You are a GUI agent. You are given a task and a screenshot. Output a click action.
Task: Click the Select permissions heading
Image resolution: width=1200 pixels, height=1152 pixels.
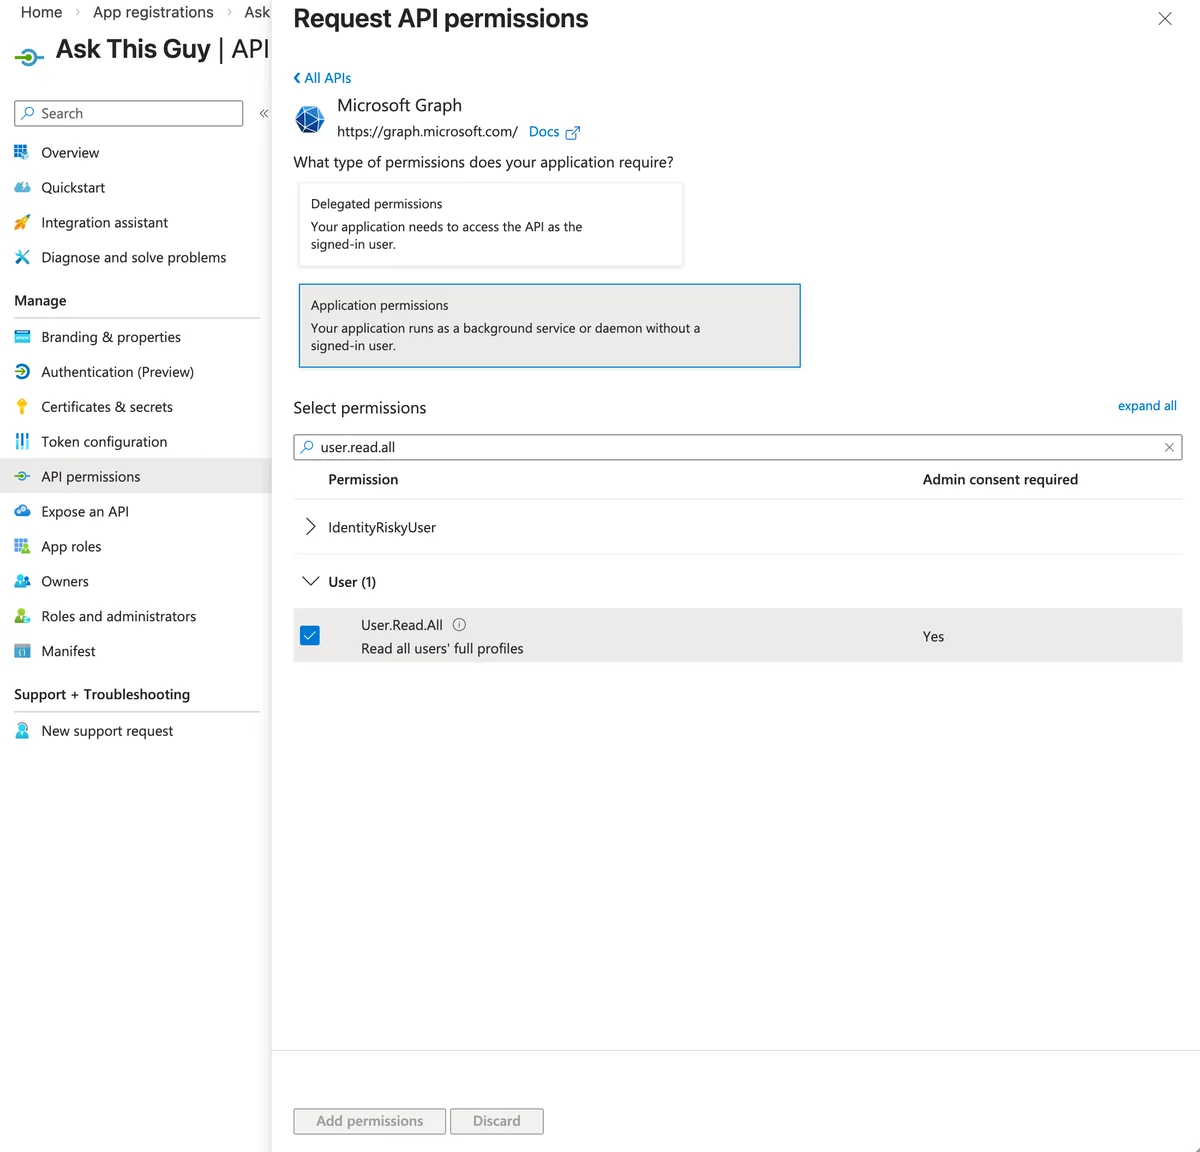[x=360, y=407]
